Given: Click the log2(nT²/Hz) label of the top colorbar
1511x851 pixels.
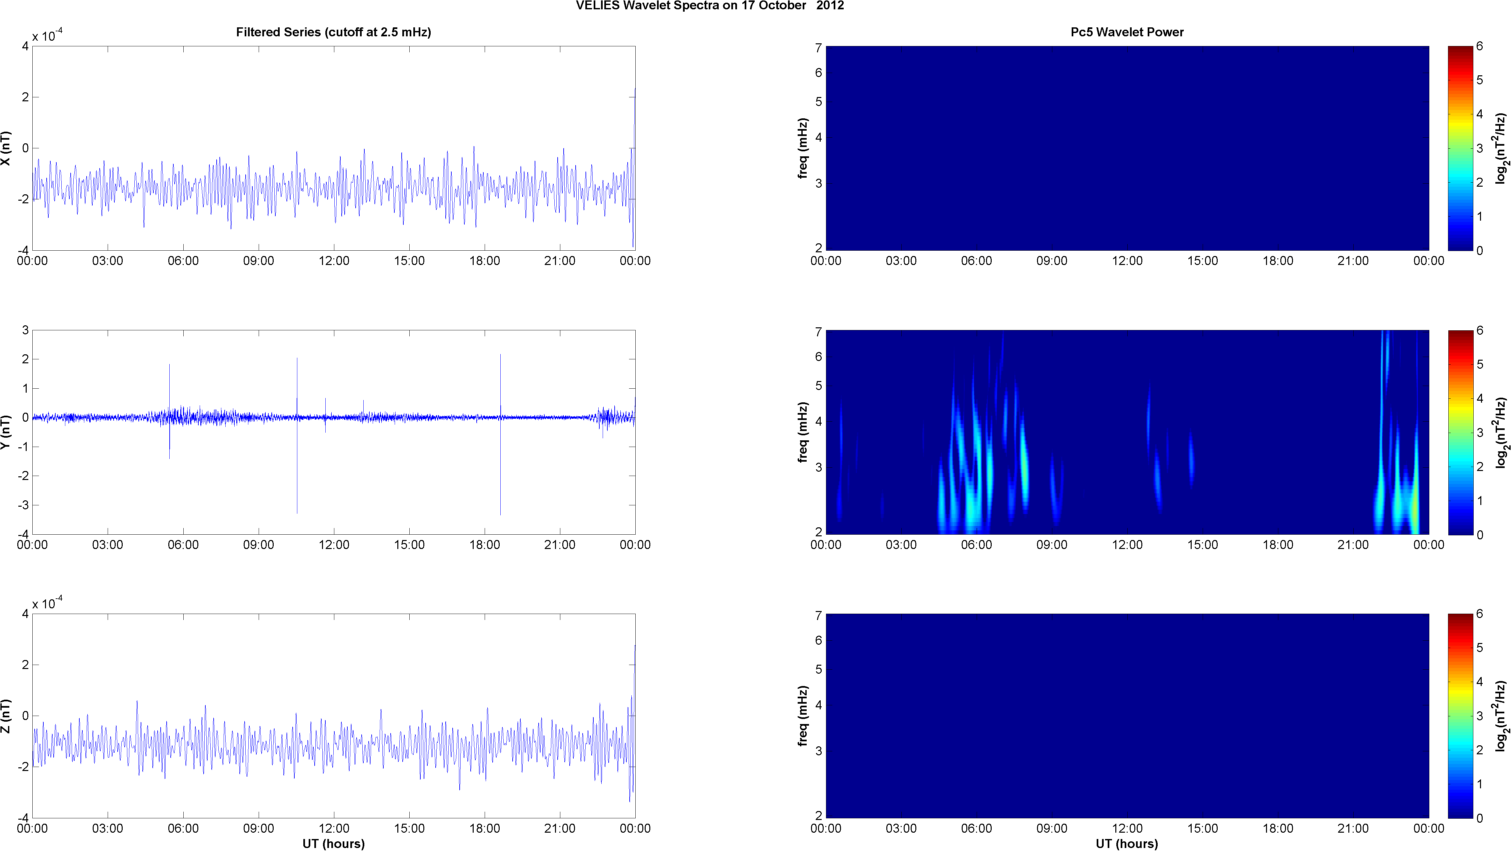Looking at the screenshot, I should click(x=1501, y=148).
